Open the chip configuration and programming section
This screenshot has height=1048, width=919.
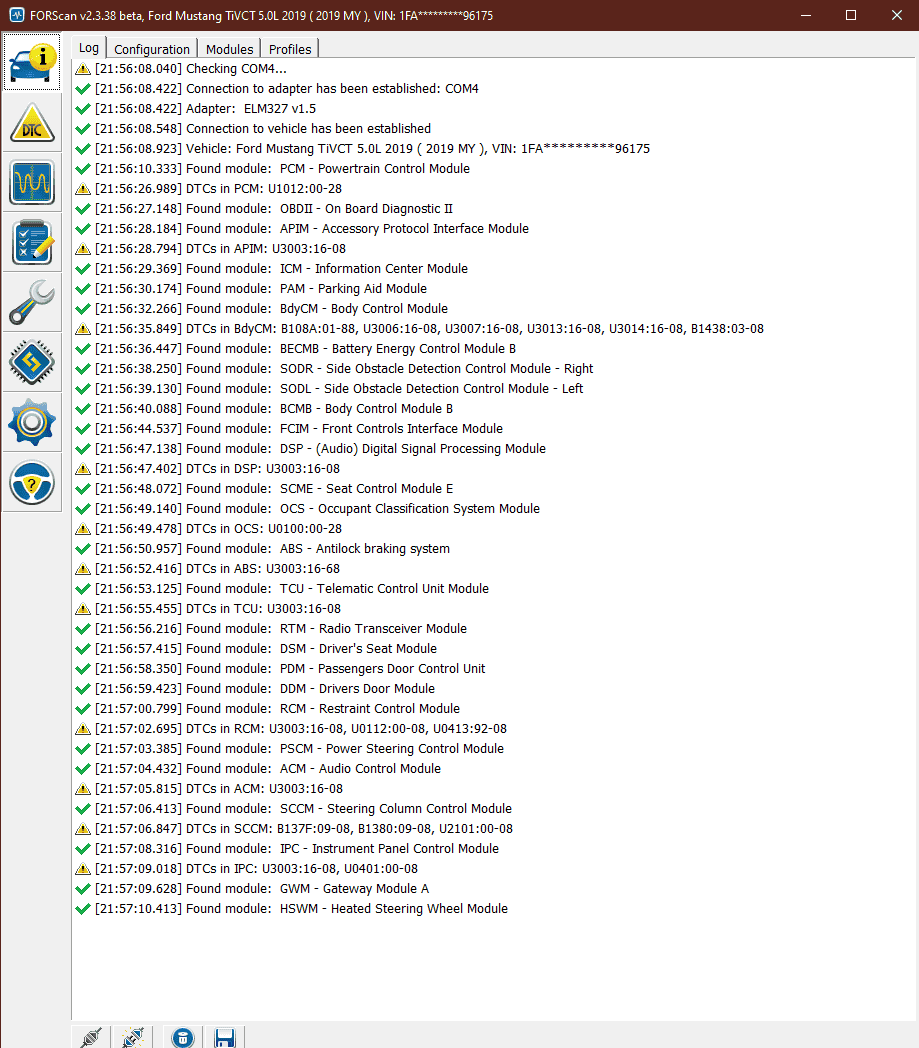point(32,363)
